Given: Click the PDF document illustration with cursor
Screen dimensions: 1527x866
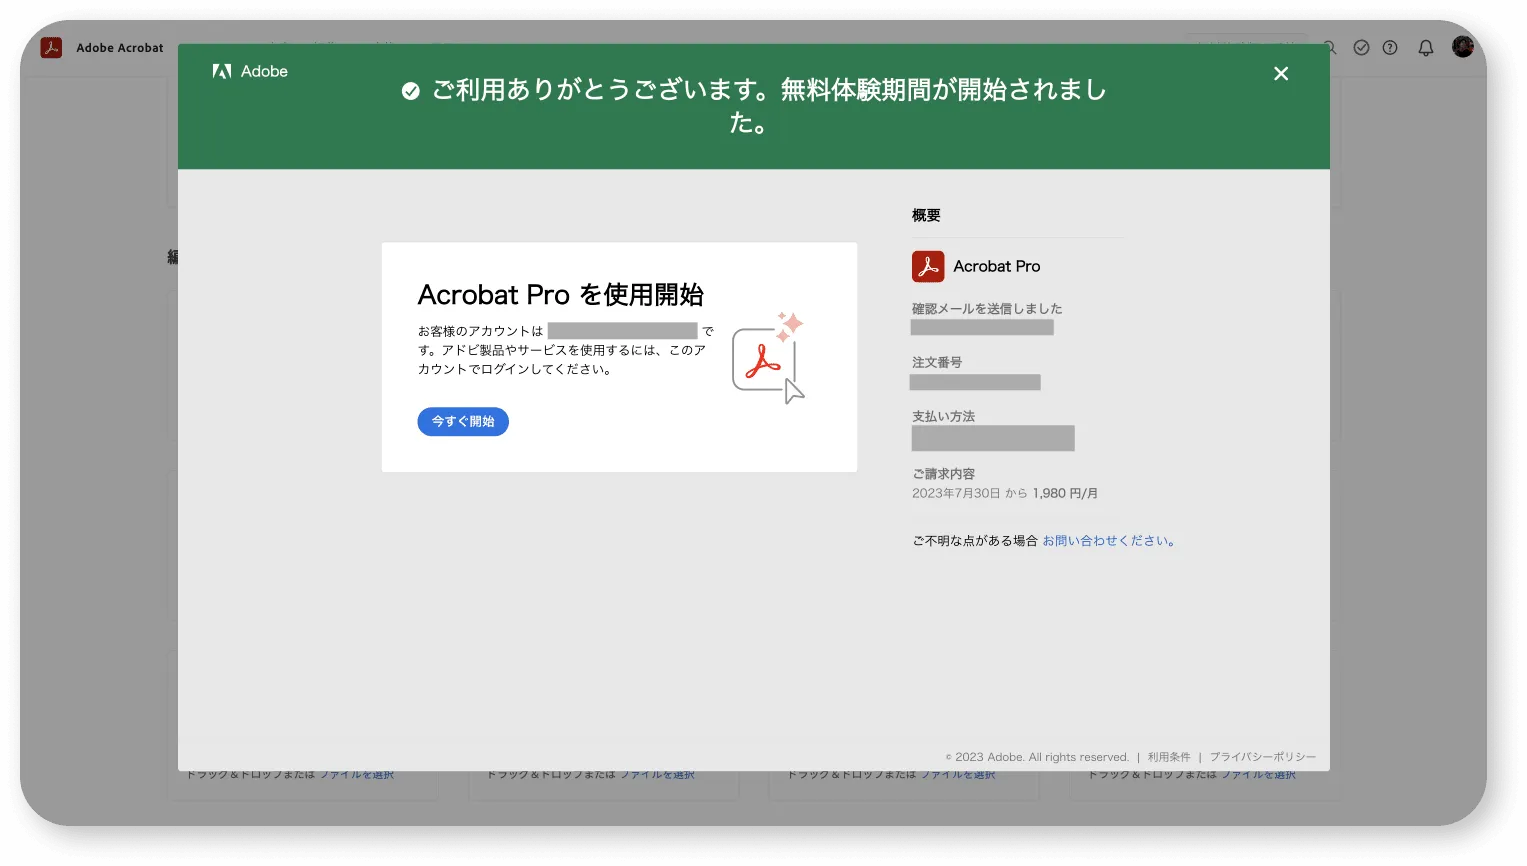Looking at the screenshot, I should (x=768, y=358).
